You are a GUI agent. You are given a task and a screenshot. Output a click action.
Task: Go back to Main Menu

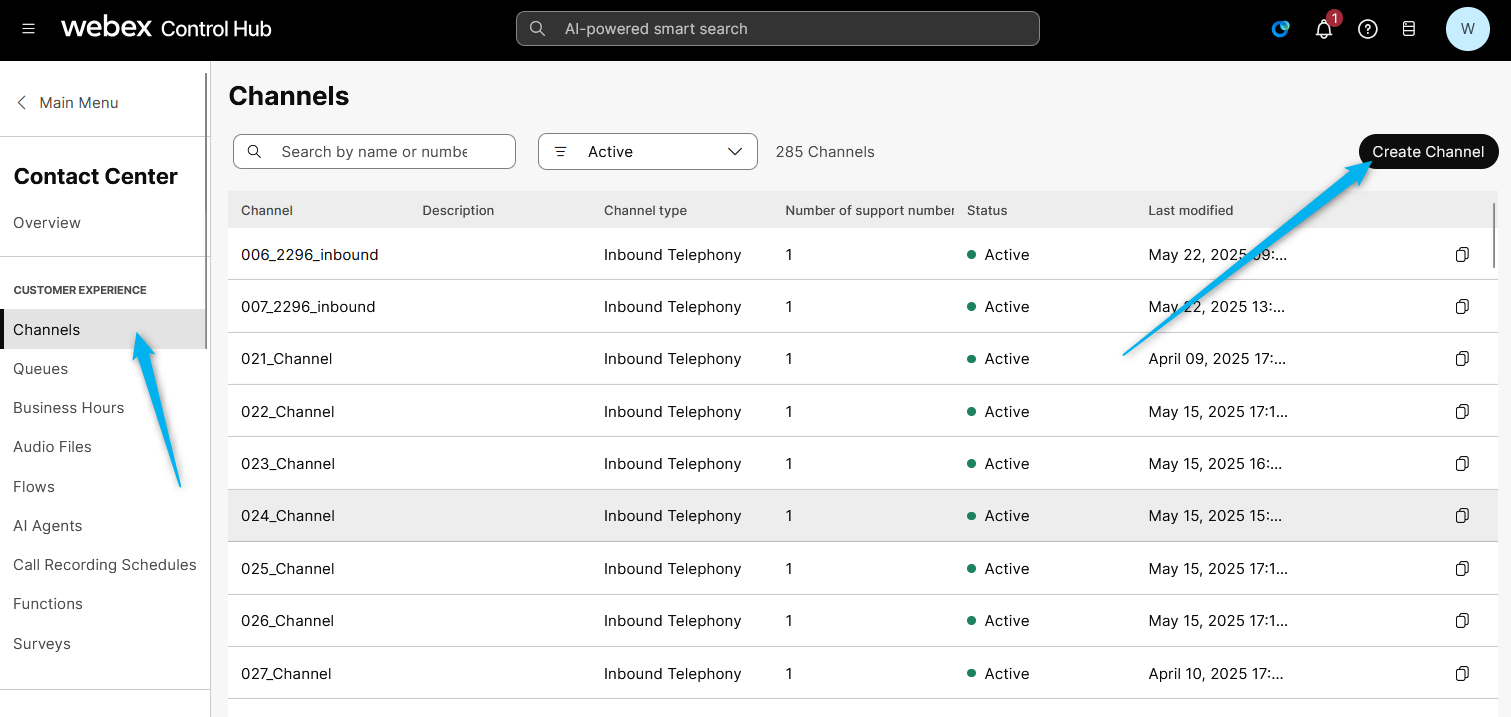pos(67,103)
